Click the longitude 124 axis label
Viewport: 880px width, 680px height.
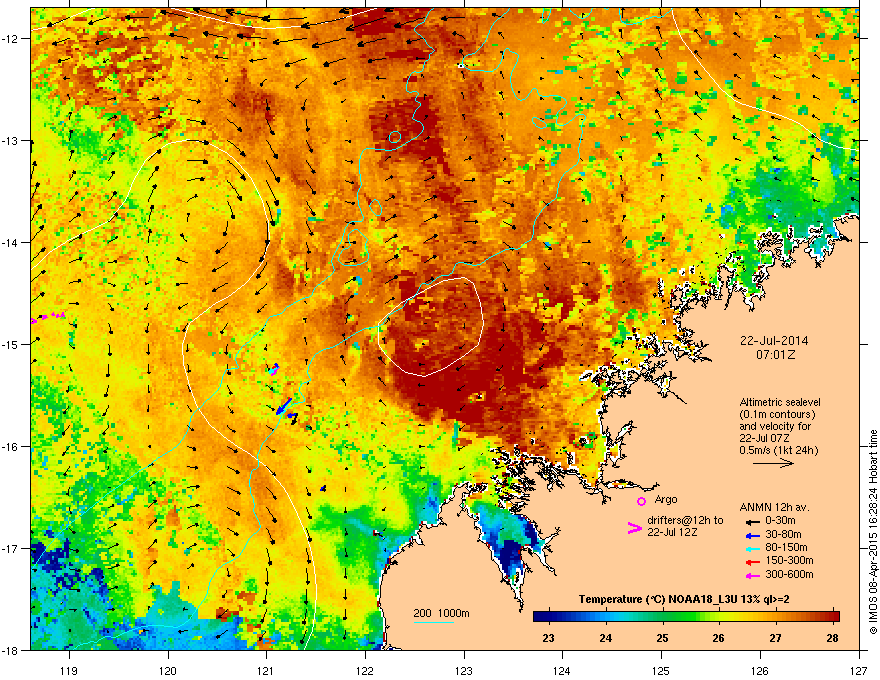click(x=562, y=670)
